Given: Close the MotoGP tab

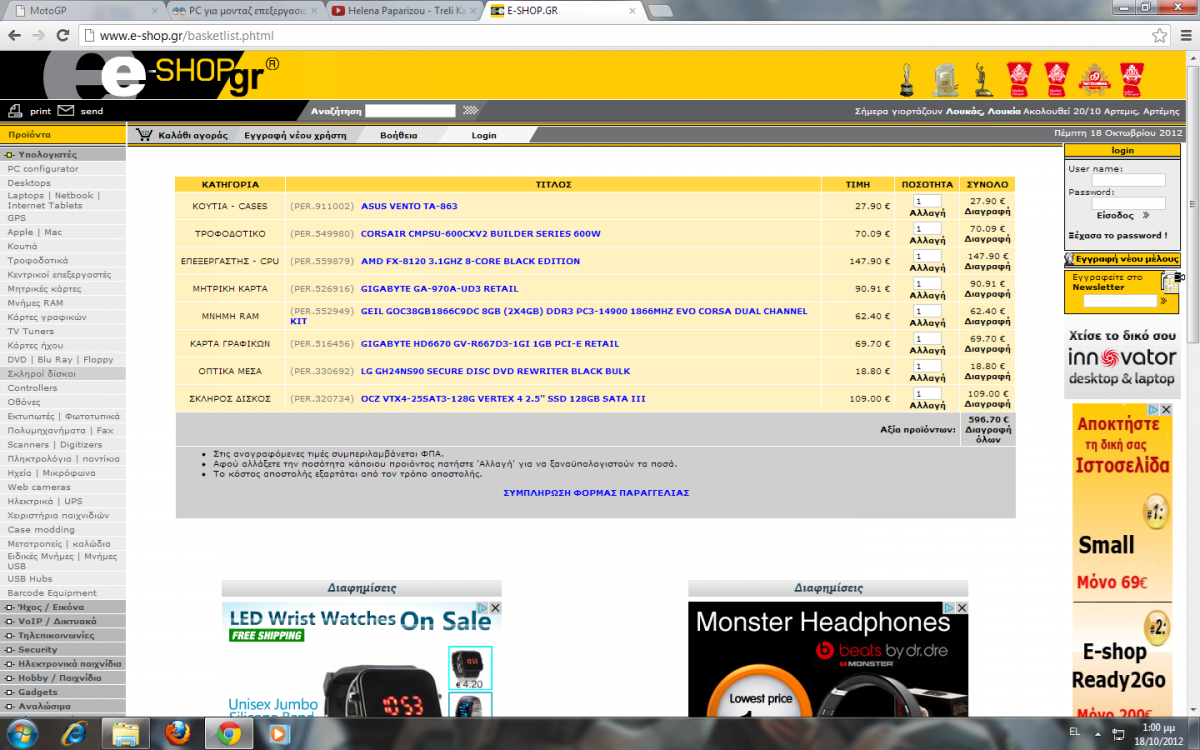Looking at the screenshot, I should 154,10.
